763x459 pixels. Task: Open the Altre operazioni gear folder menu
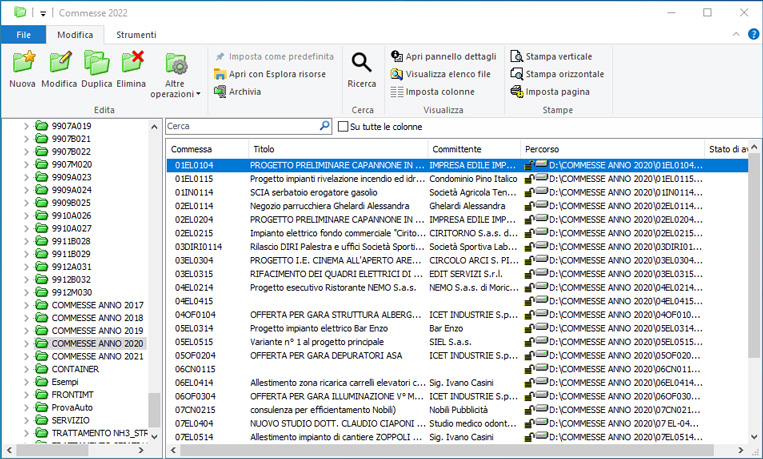(x=176, y=64)
